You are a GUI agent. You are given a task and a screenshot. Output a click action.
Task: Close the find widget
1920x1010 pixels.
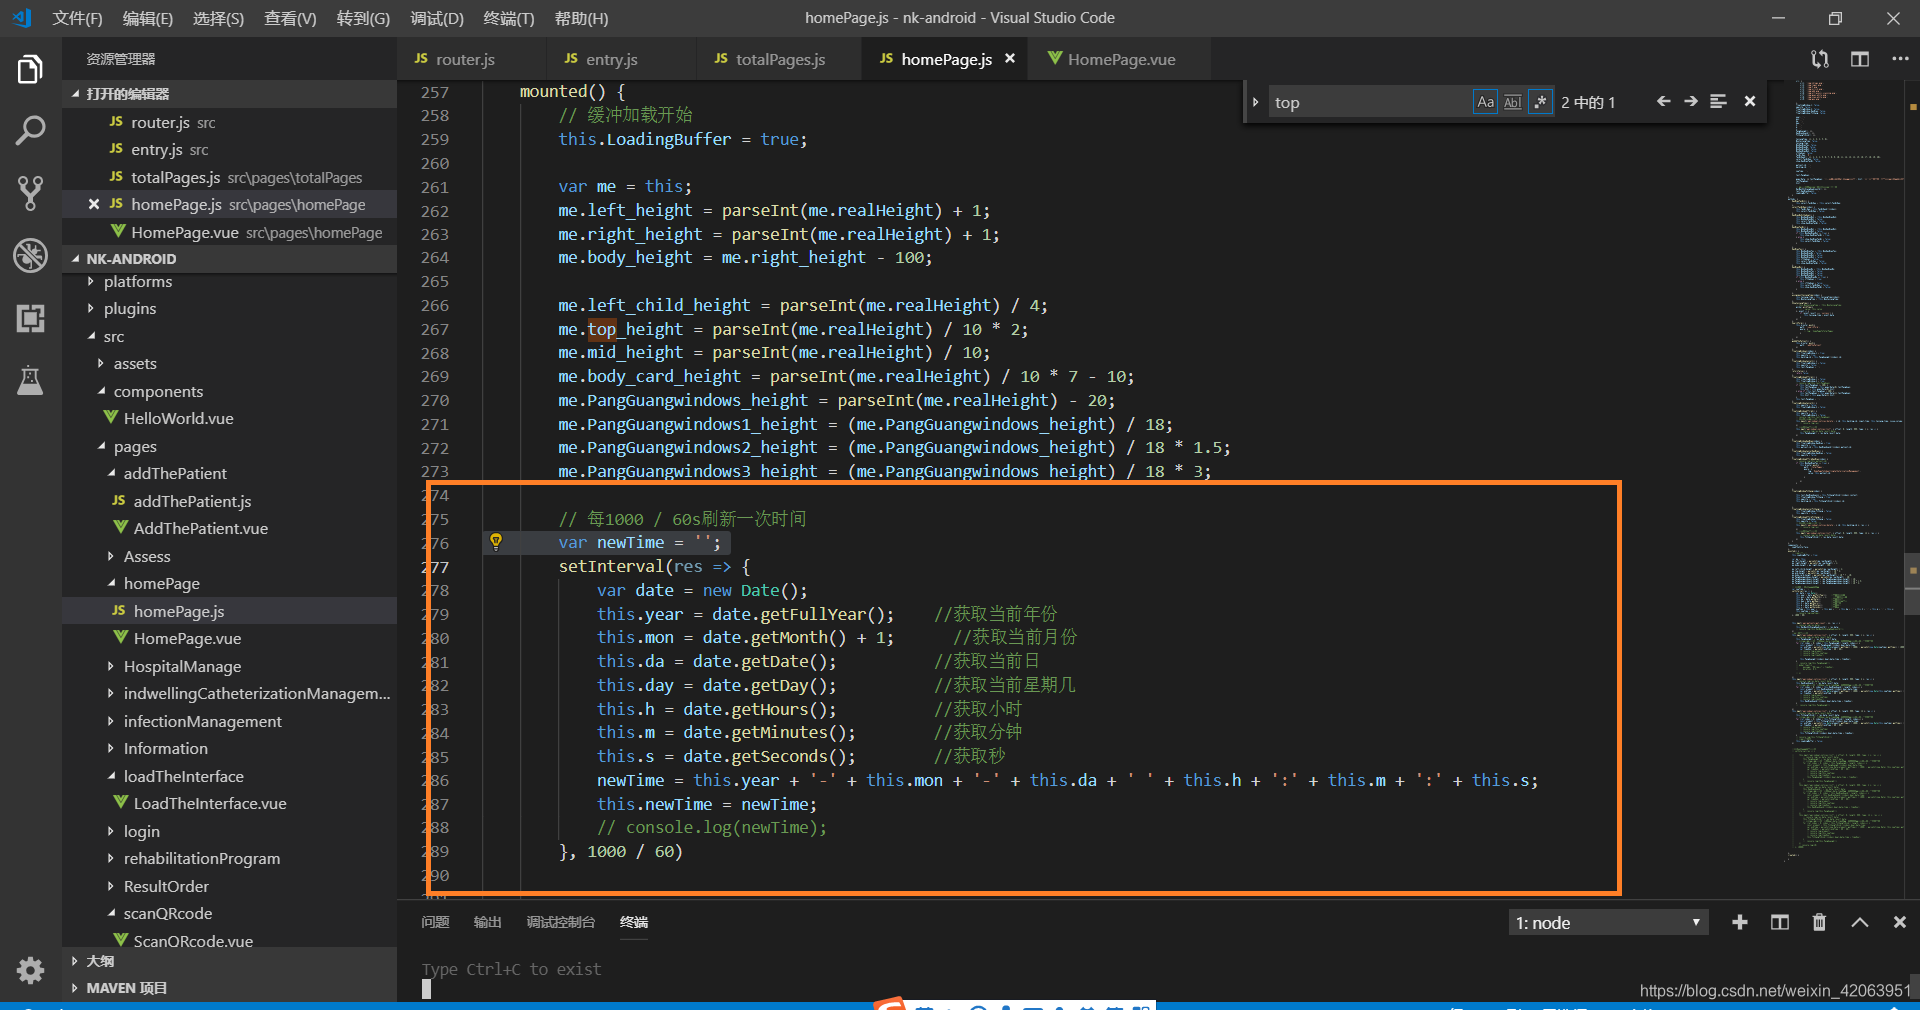tap(1750, 101)
